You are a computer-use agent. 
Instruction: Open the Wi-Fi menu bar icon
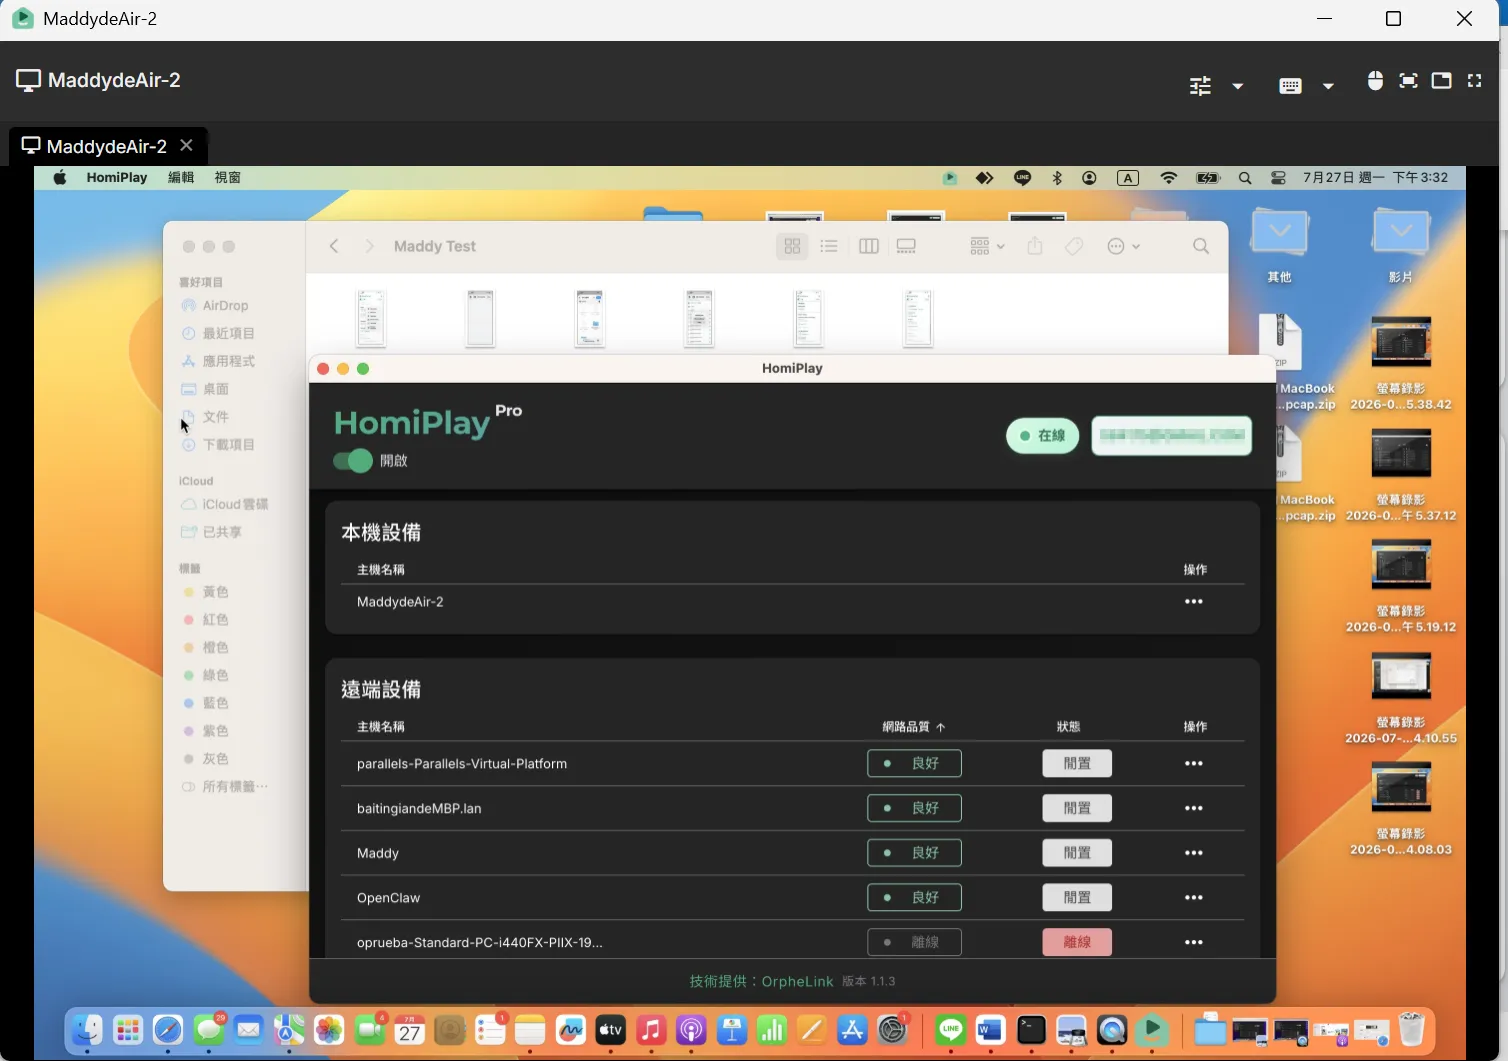[x=1168, y=178]
